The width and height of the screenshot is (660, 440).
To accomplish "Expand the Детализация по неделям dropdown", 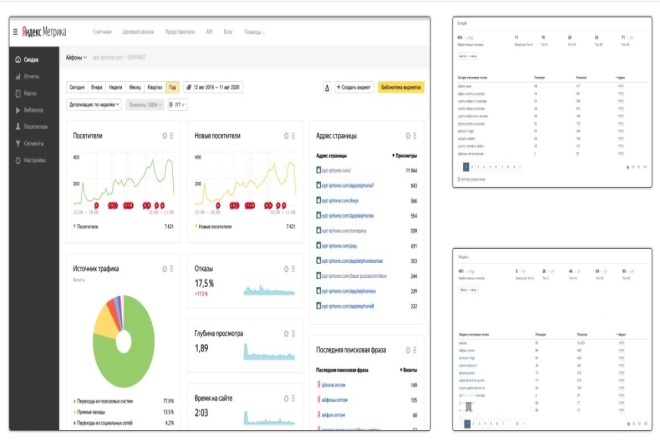I will pos(94,104).
